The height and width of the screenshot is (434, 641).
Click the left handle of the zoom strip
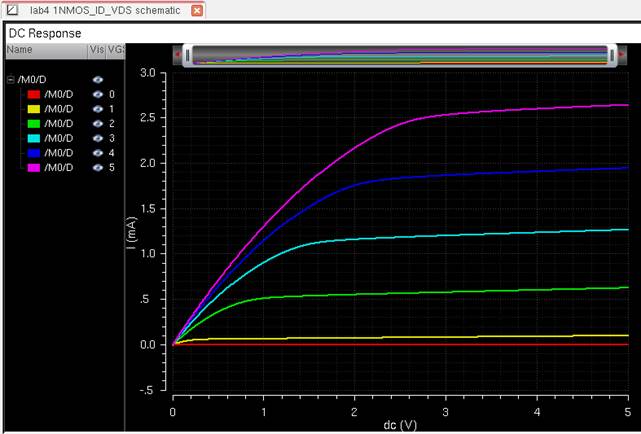pyautogui.click(x=187, y=55)
